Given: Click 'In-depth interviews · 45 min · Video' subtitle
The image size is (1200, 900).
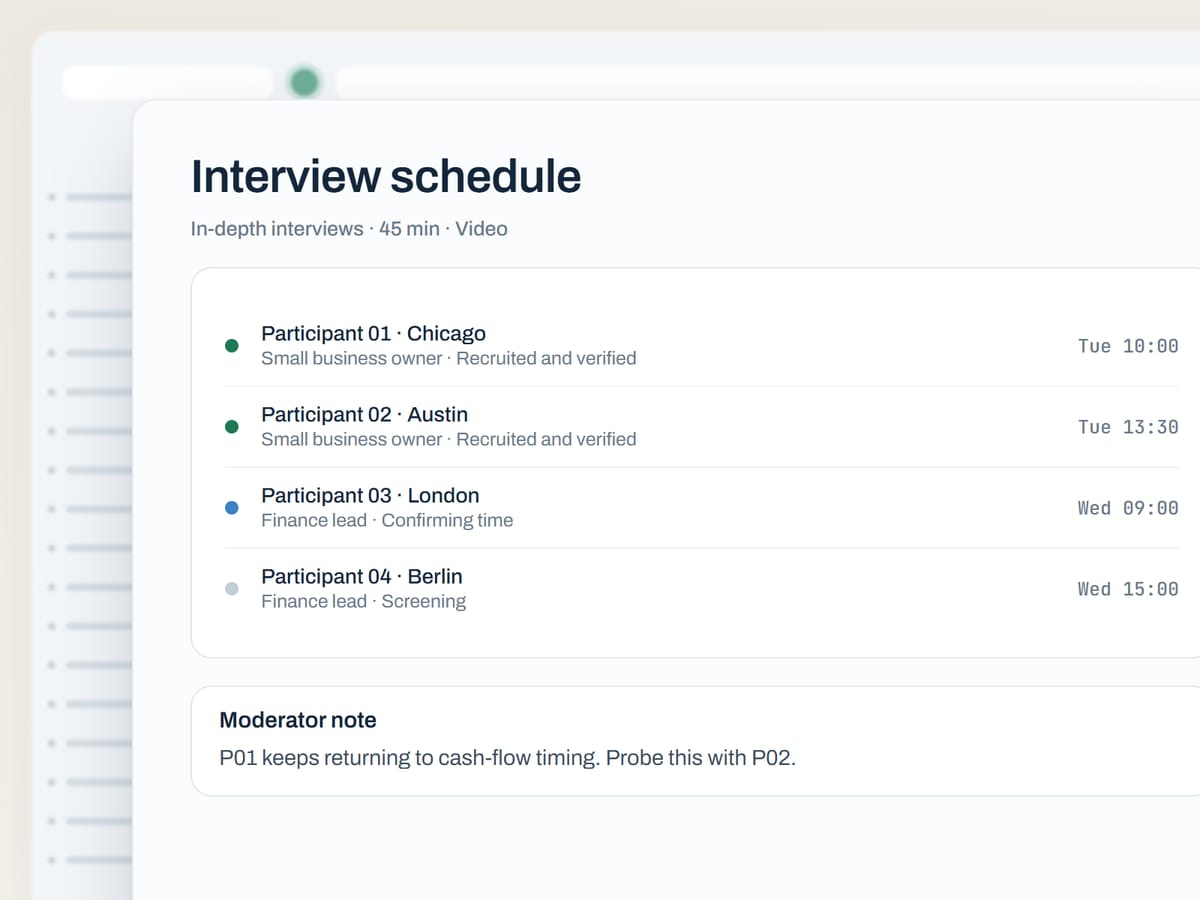Looking at the screenshot, I should [349, 229].
